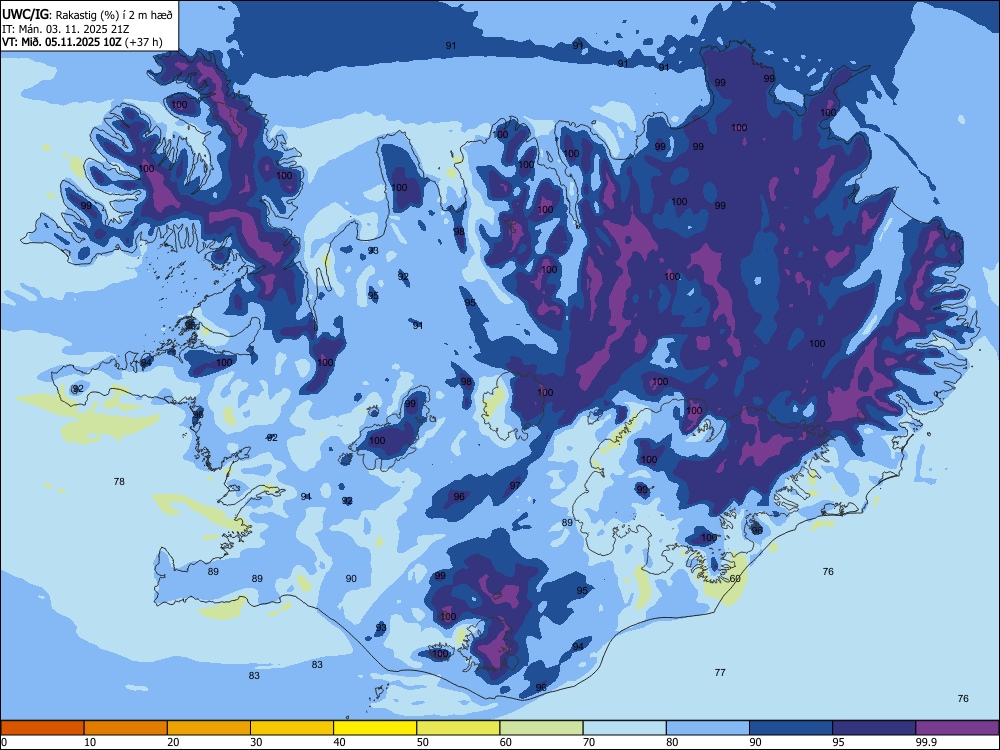Select the 30–40 golden legend swatch
The width and height of the screenshot is (1000, 750).
click(292, 728)
